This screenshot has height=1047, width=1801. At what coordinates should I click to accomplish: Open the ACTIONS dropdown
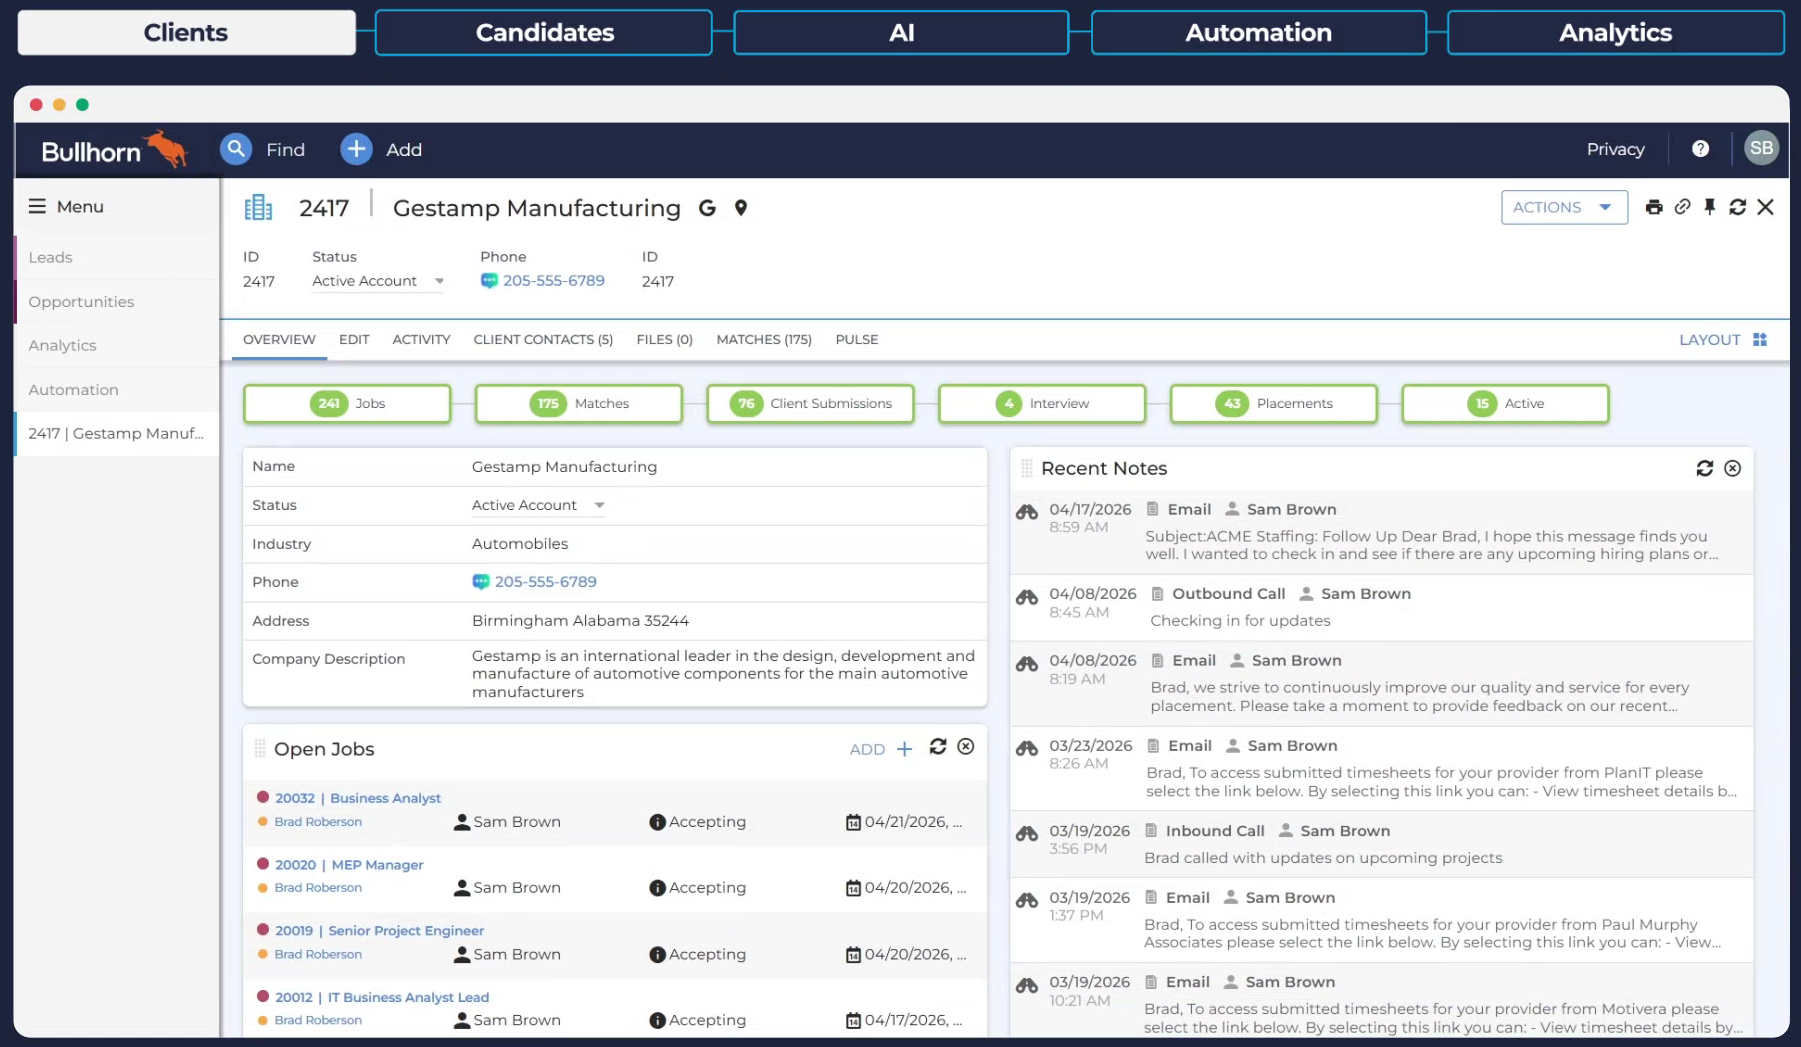coord(1564,207)
